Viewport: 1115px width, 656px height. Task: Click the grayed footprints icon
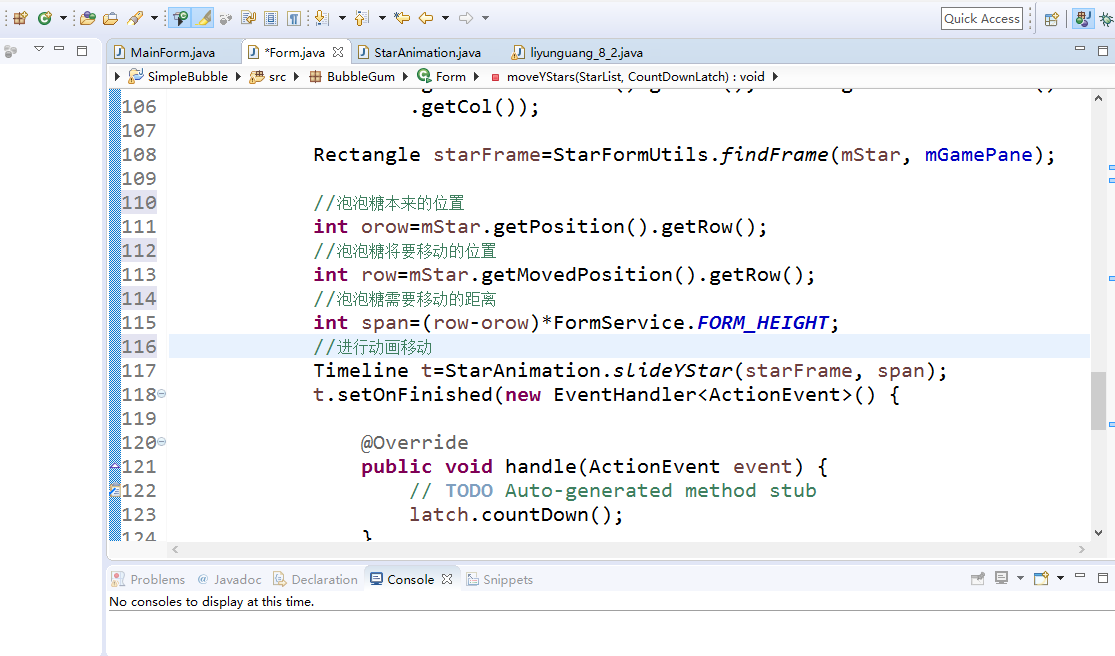[x=226, y=19]
